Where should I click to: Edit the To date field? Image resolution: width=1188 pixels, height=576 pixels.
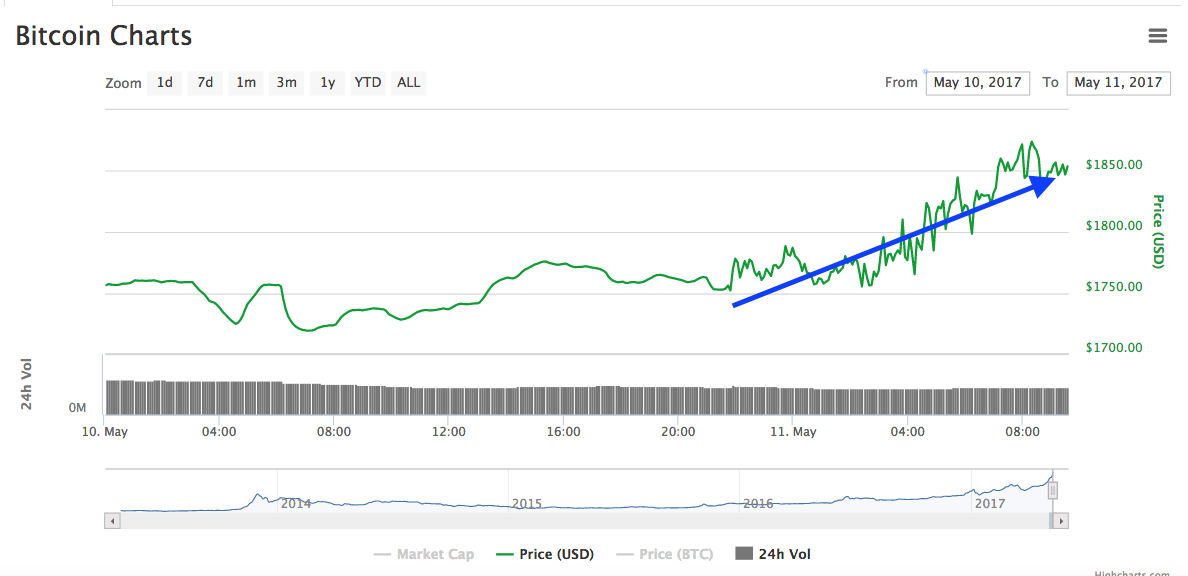pos(1118,83)
